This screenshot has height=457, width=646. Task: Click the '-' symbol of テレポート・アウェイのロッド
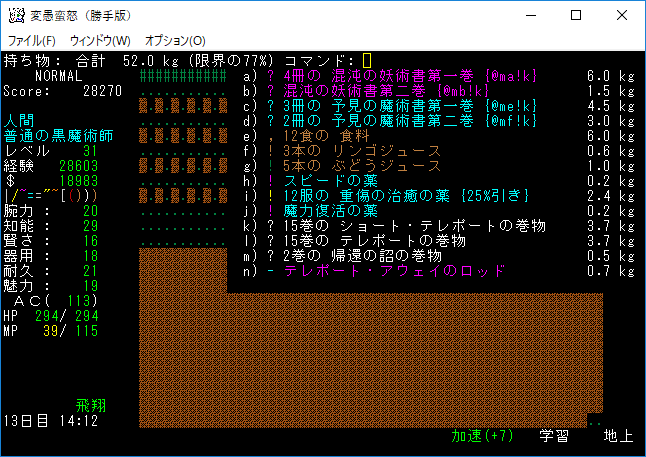(x=270, y=271)
